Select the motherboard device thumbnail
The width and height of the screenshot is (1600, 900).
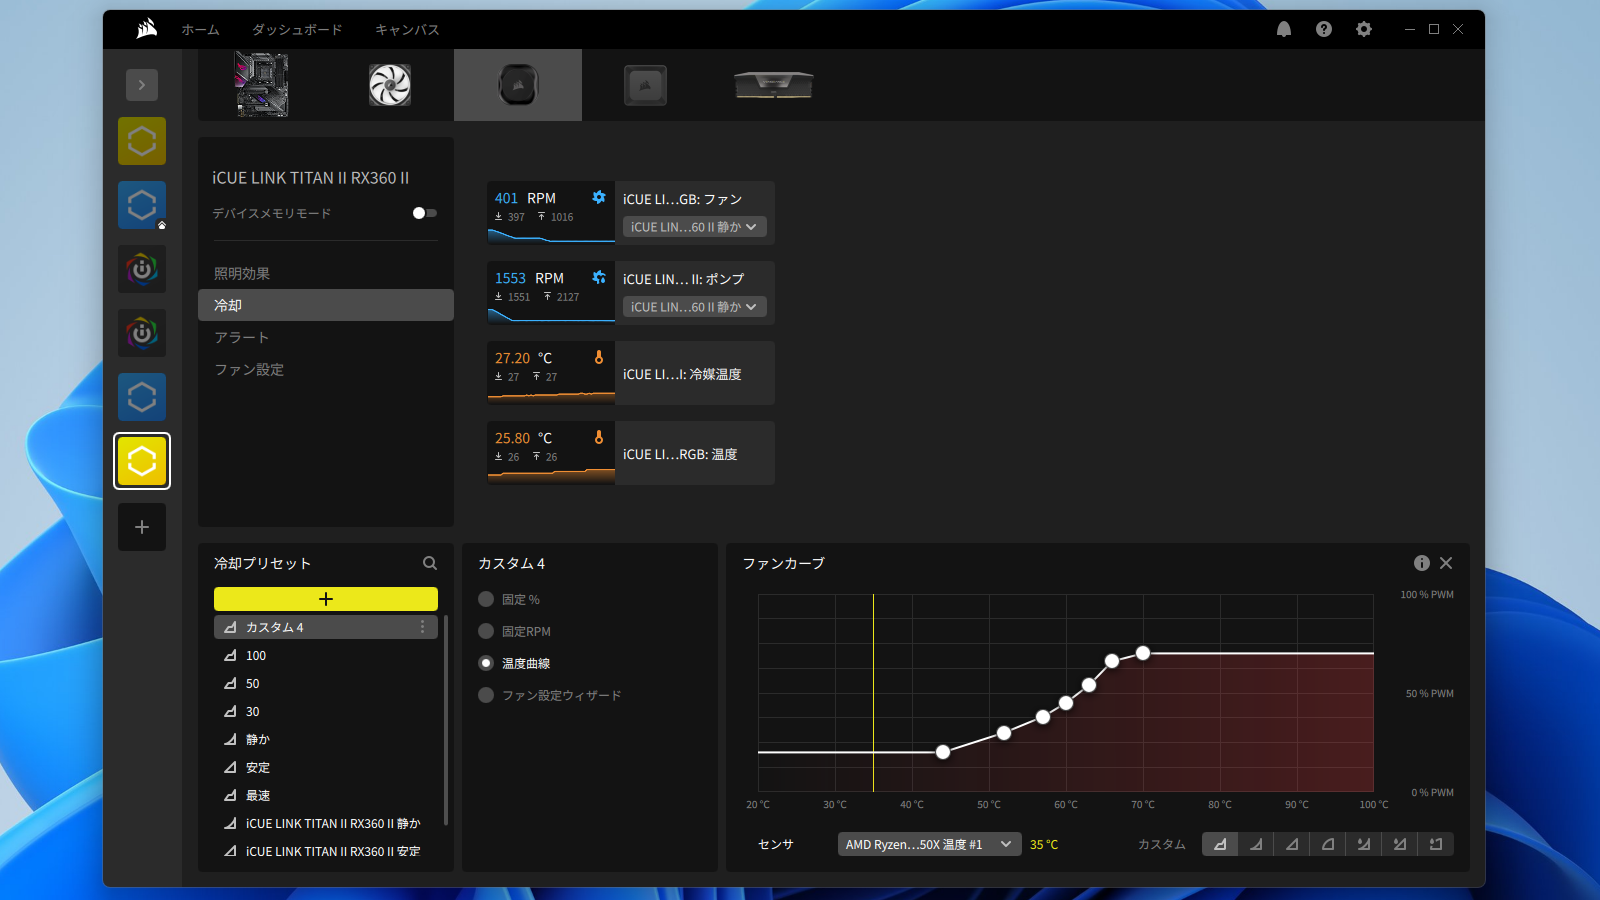261,85
